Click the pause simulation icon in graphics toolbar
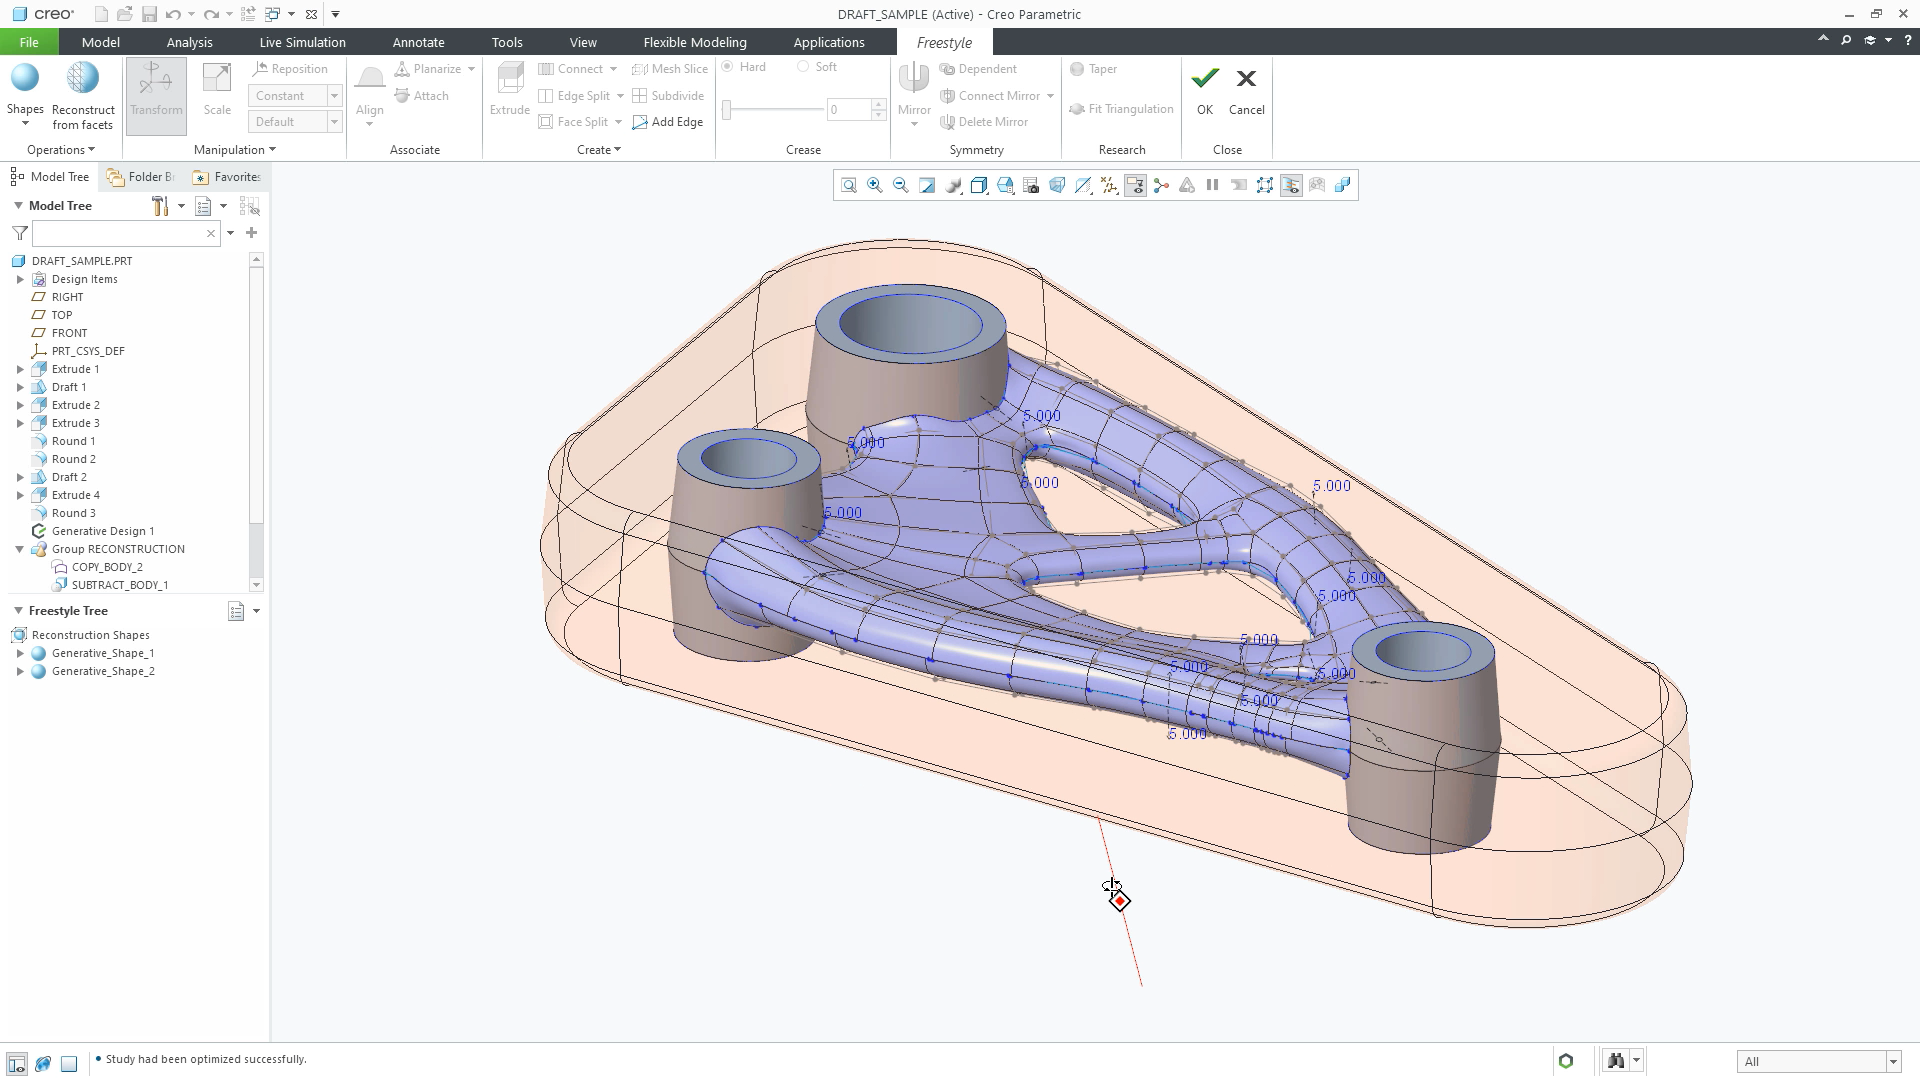Screen dimensions: 1920x1080 point(1213,185)
